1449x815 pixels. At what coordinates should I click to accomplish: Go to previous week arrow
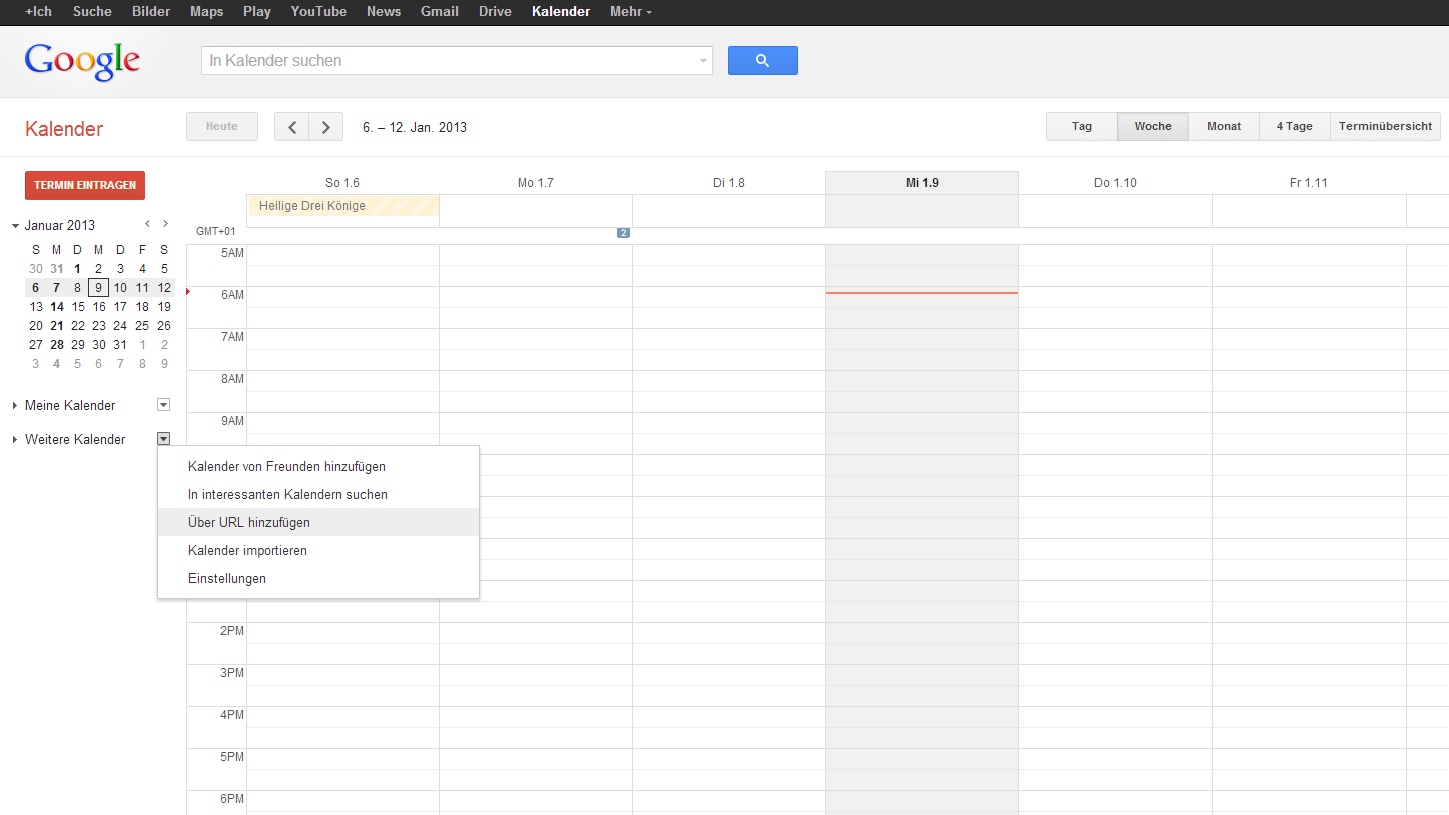pos(291,127)
